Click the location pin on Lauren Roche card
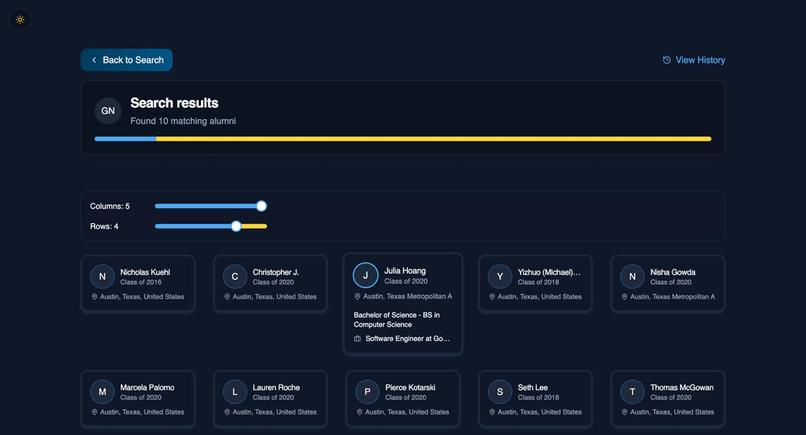 [227, 412]
